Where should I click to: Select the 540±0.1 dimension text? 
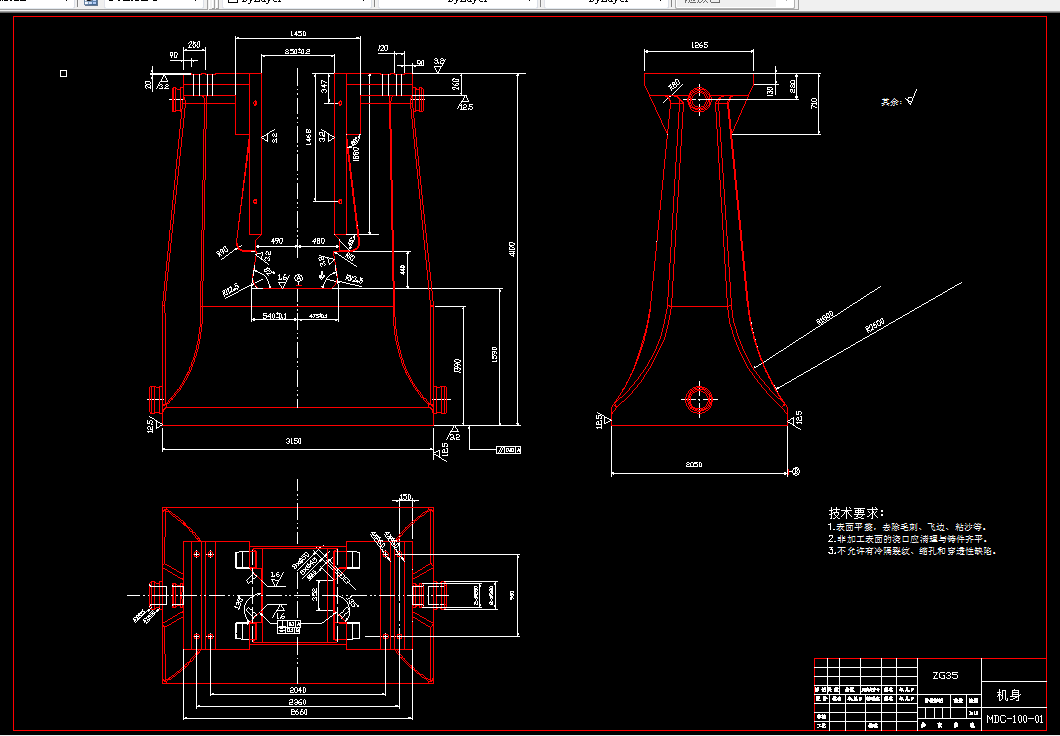(x=274, y=316)
